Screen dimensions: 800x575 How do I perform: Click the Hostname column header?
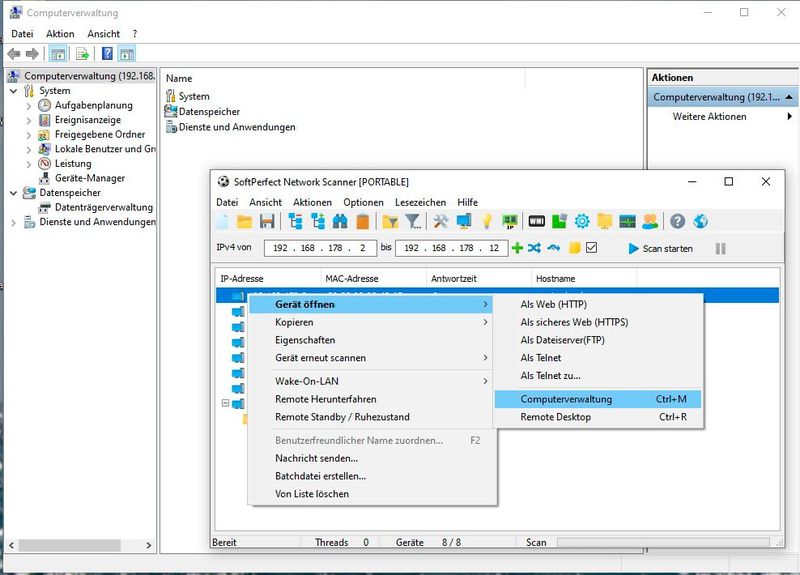(x=584, y=279)
